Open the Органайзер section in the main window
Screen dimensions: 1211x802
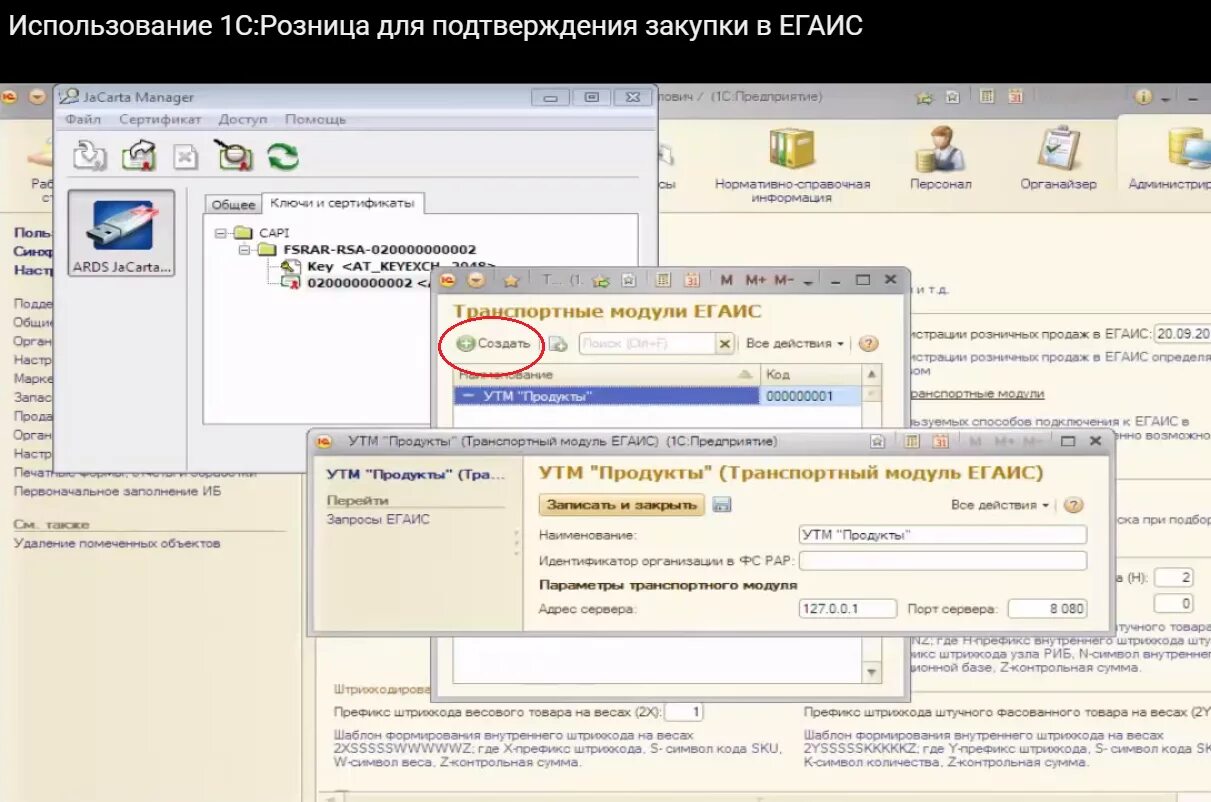coord(1058,158)
